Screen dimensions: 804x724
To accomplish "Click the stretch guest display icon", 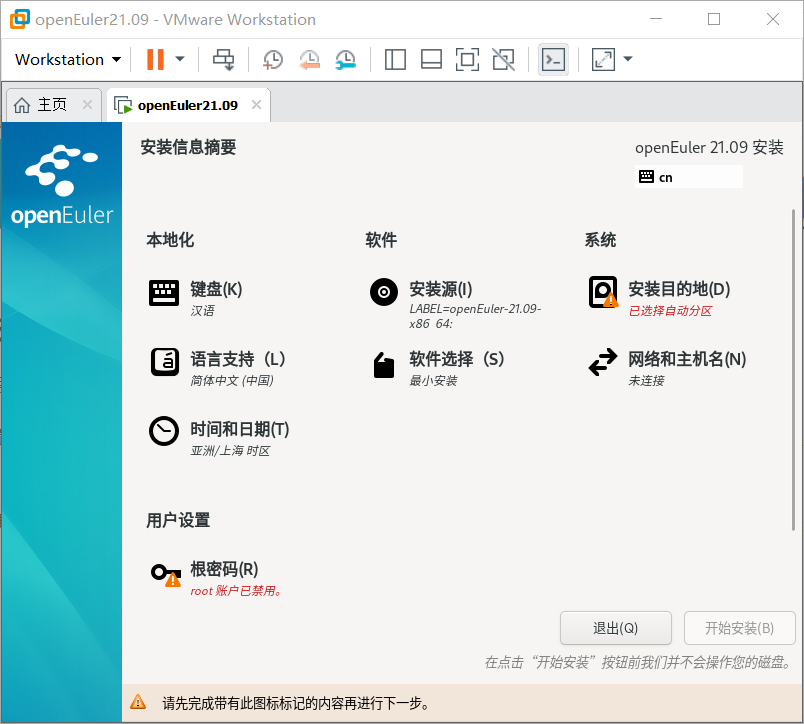I will pos(603,59).
